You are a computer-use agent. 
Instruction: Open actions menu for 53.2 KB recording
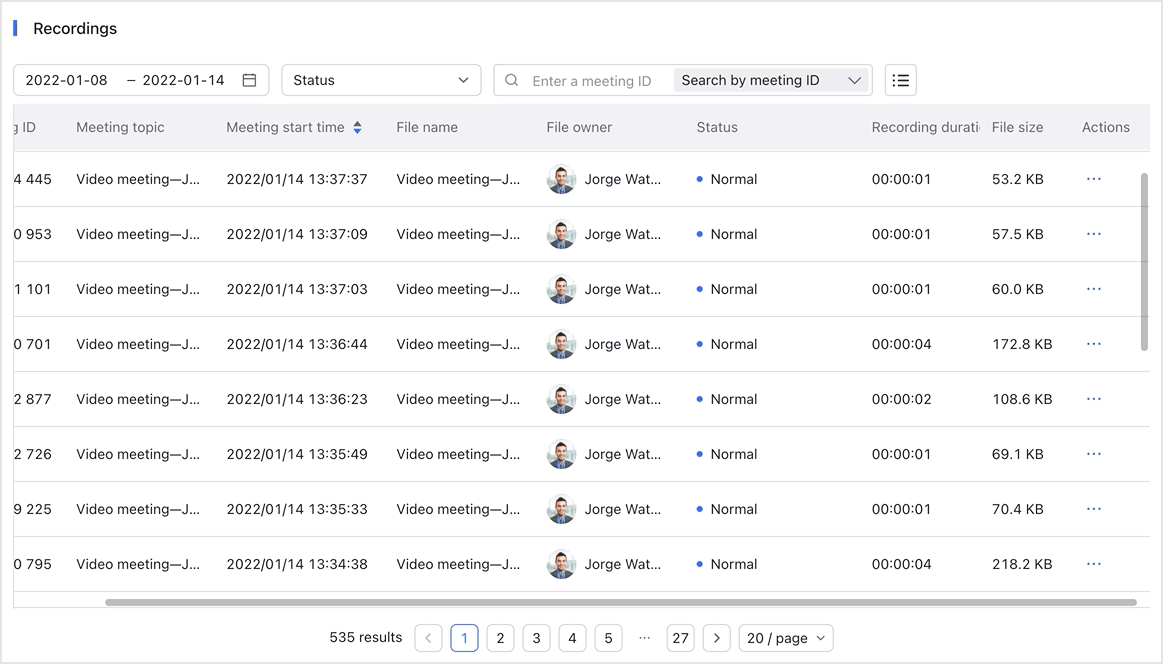(x=1093, y=179)
